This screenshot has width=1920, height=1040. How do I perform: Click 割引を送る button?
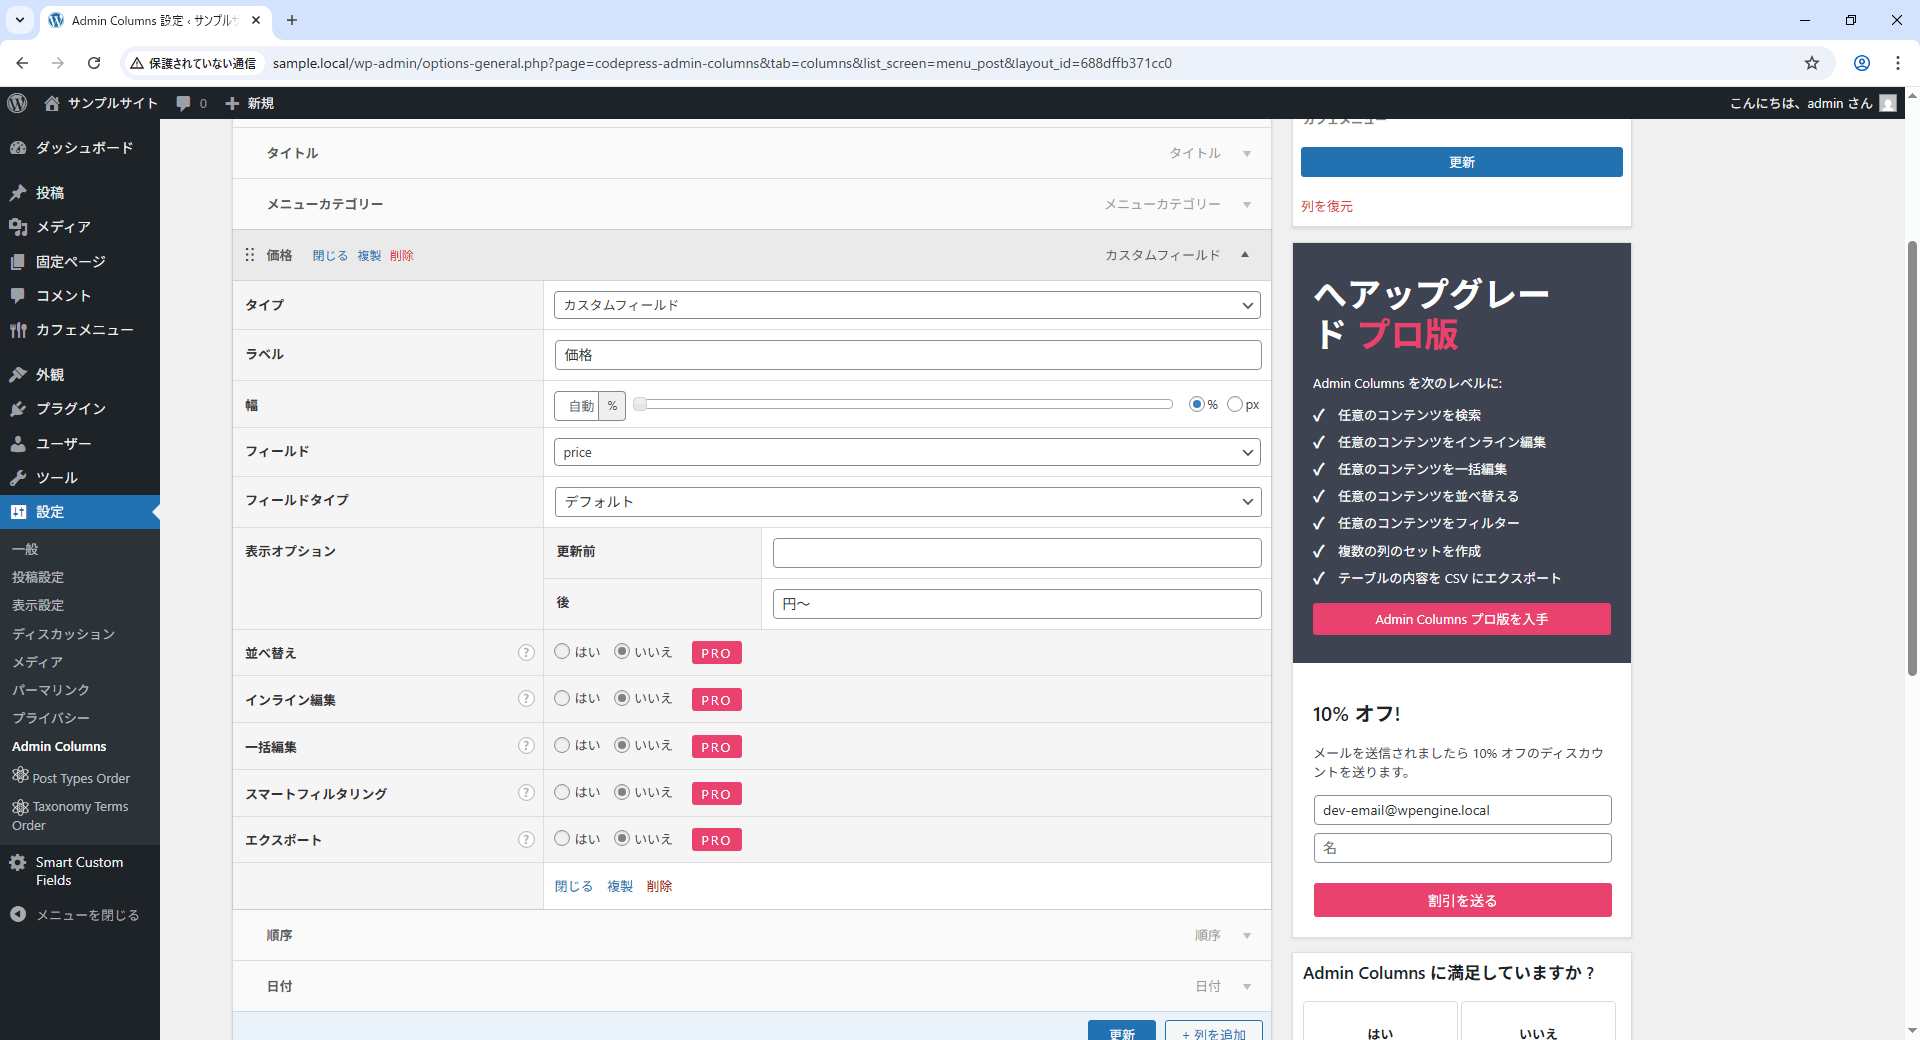coord(1462,900)
